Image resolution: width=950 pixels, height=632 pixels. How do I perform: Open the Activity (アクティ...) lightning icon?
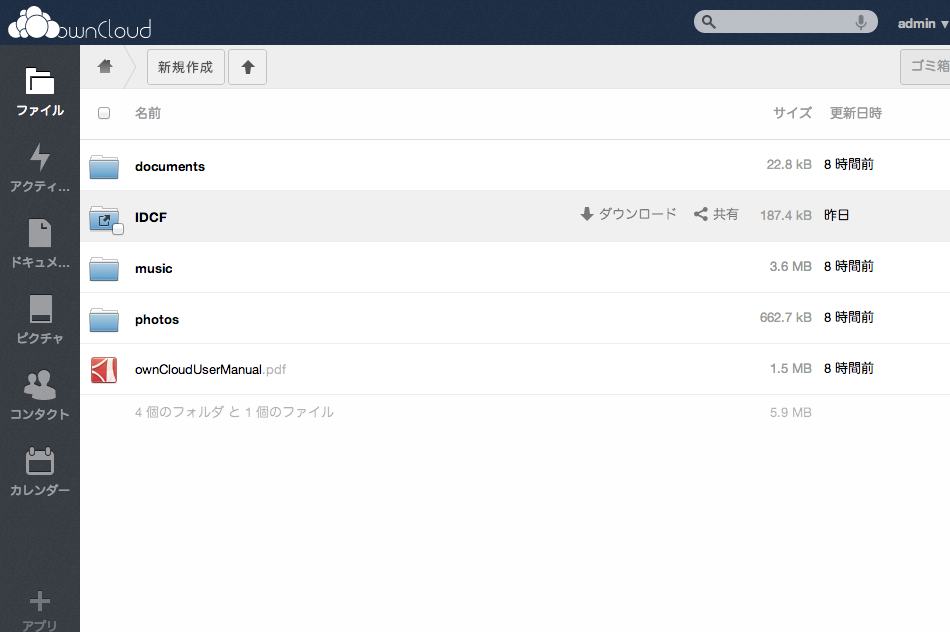[x=40, y=158]
